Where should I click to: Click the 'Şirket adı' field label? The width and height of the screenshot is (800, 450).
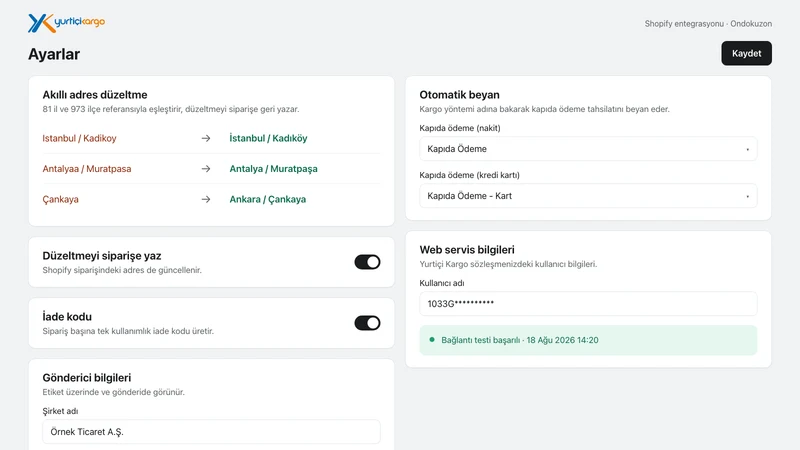[x=60, y=411]
